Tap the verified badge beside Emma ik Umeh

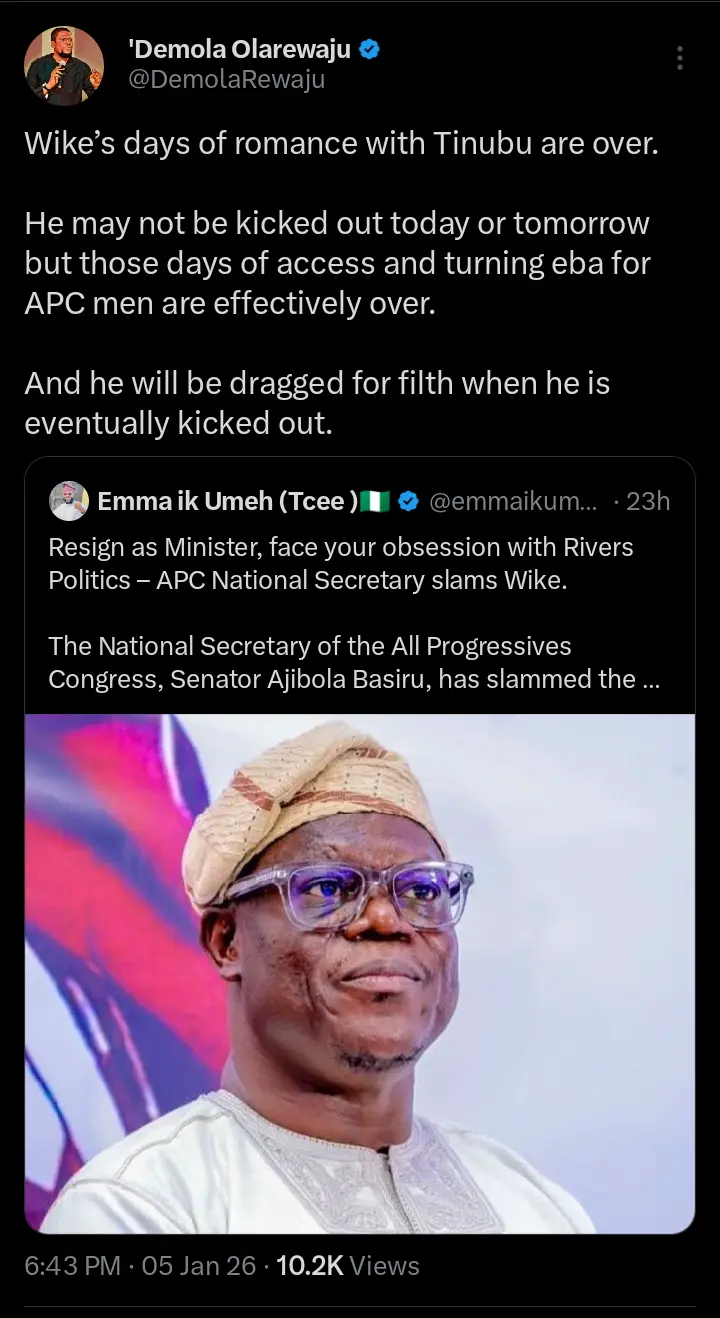tap(408, 501)
